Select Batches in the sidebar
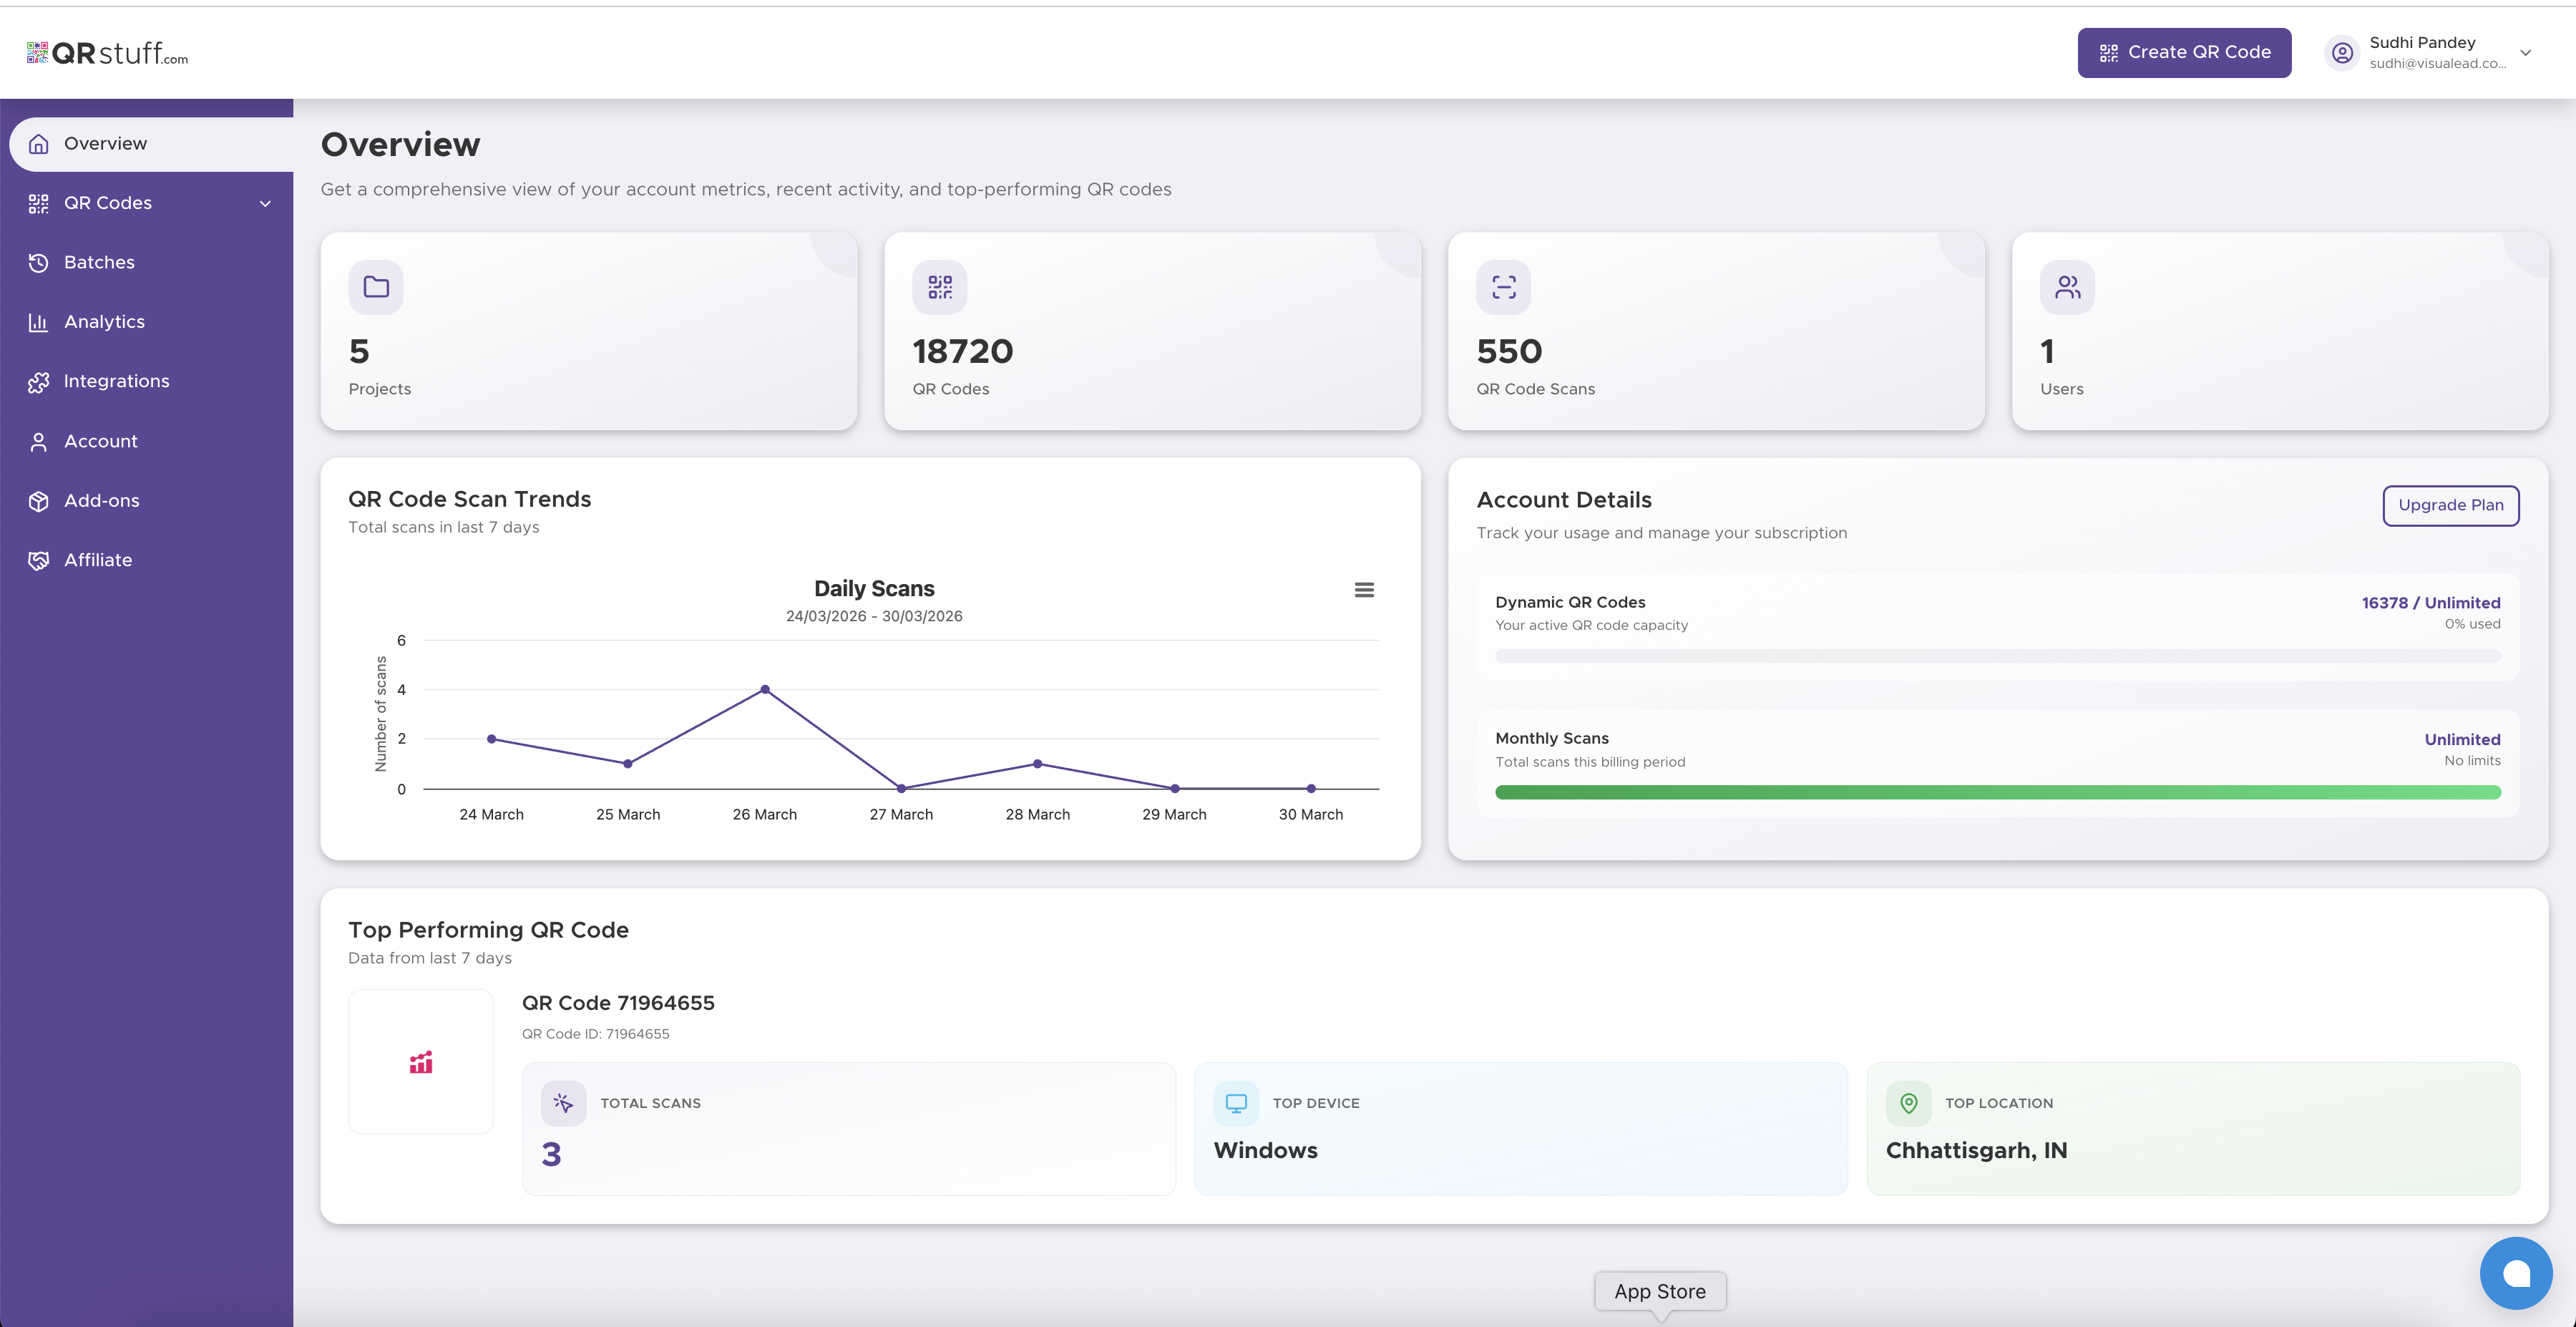This screenshot has height=1327, width=2576. [99, 262]
